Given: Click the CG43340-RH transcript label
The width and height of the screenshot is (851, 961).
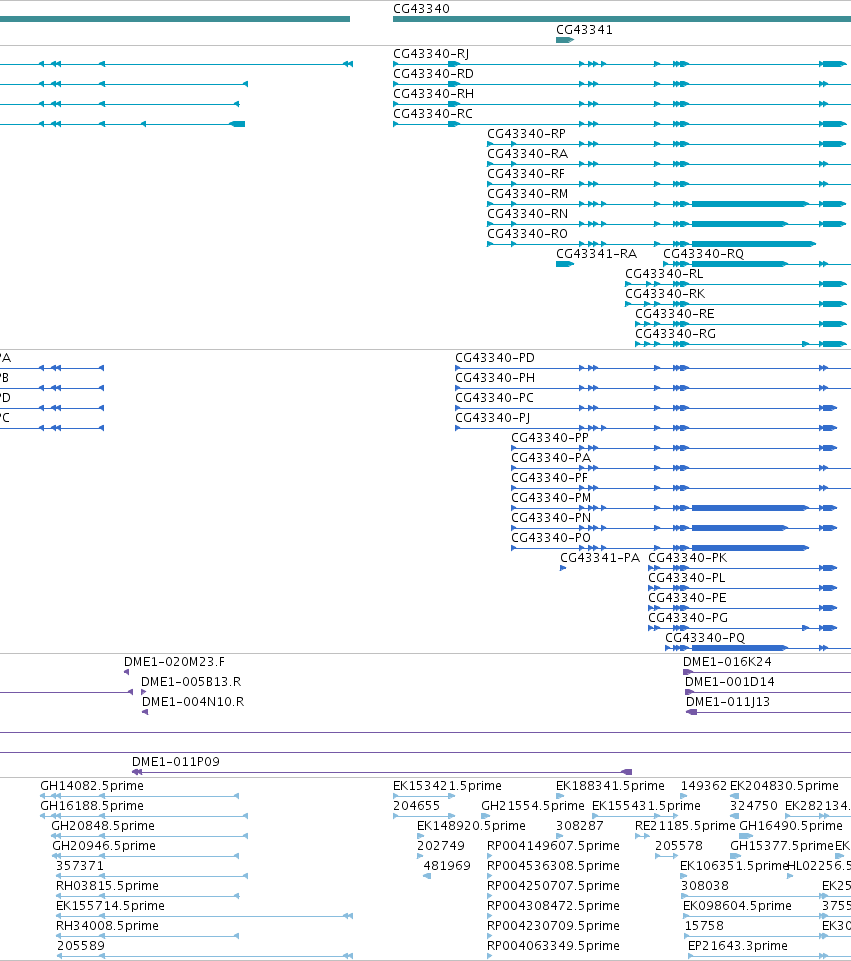Looking at the screenshot, I should pos(433,94).
